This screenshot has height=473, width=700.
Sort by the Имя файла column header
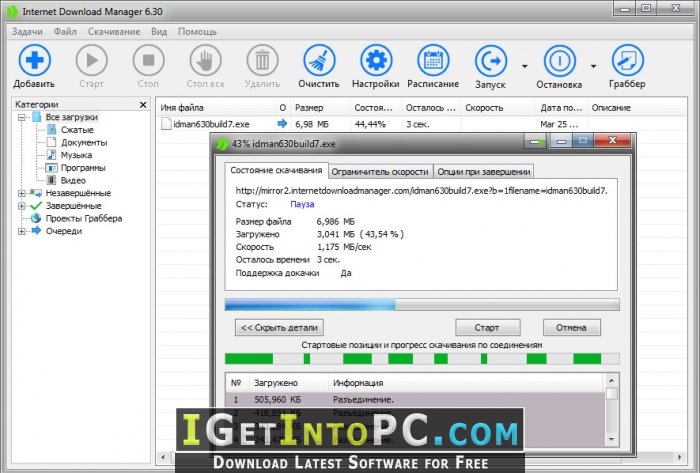pyautogui.click(x=216, y=108)
